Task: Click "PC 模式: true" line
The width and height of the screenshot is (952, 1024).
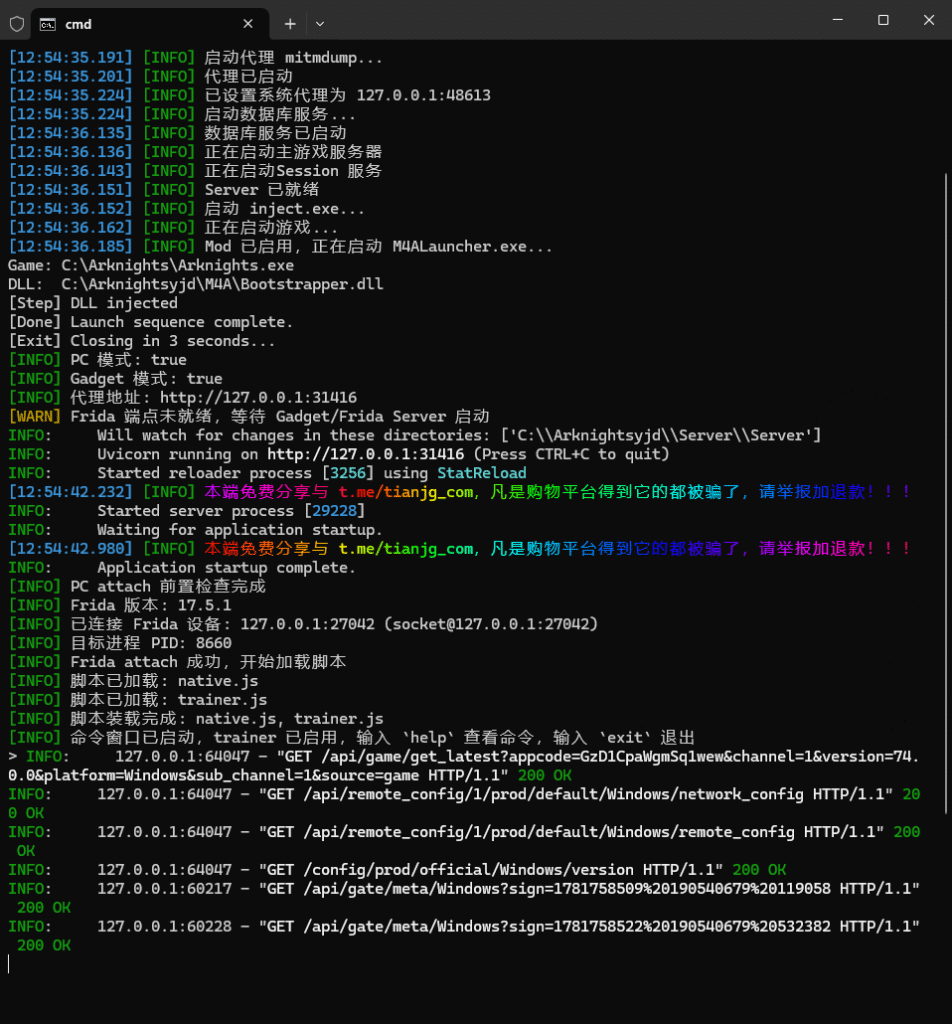Action: [98, 360]
